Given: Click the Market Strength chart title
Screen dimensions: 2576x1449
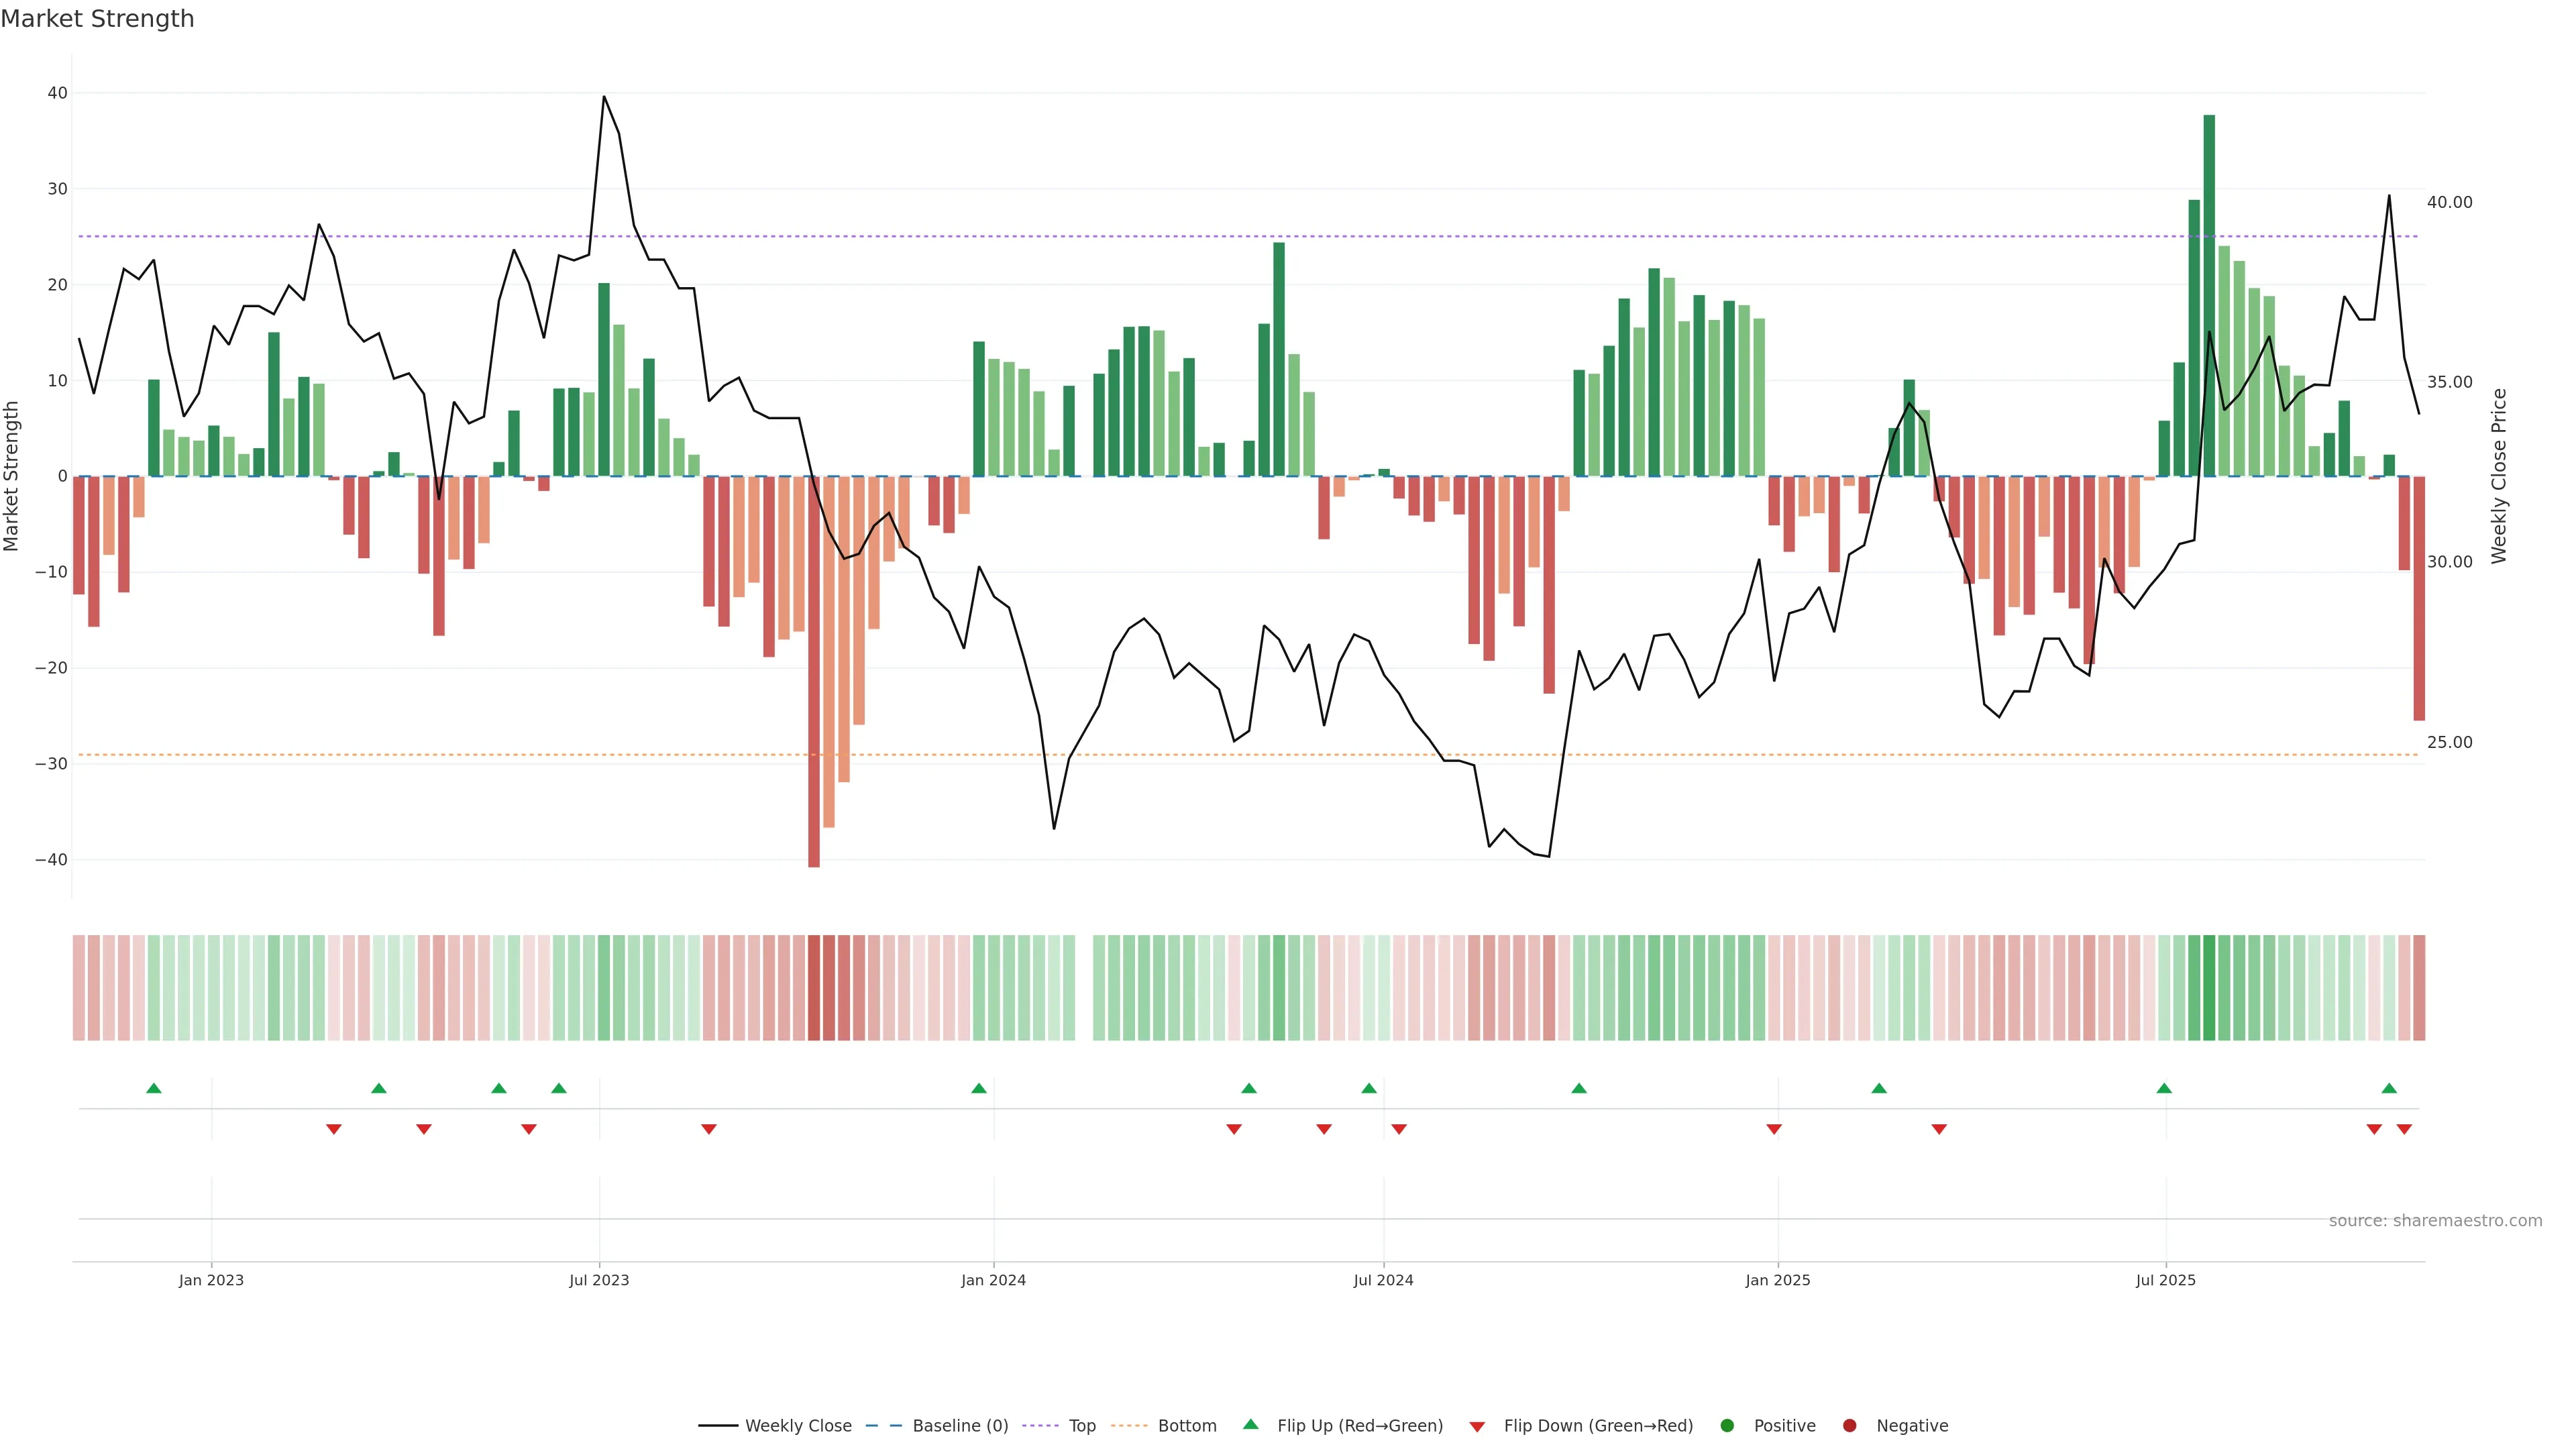Looking at the screenshot, I should pyautogui.click(x=97, y=19).
